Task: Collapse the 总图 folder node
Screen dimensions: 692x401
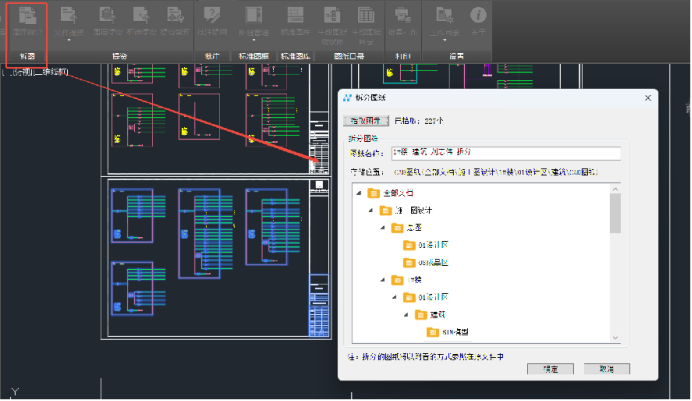Action: [382, 227]
